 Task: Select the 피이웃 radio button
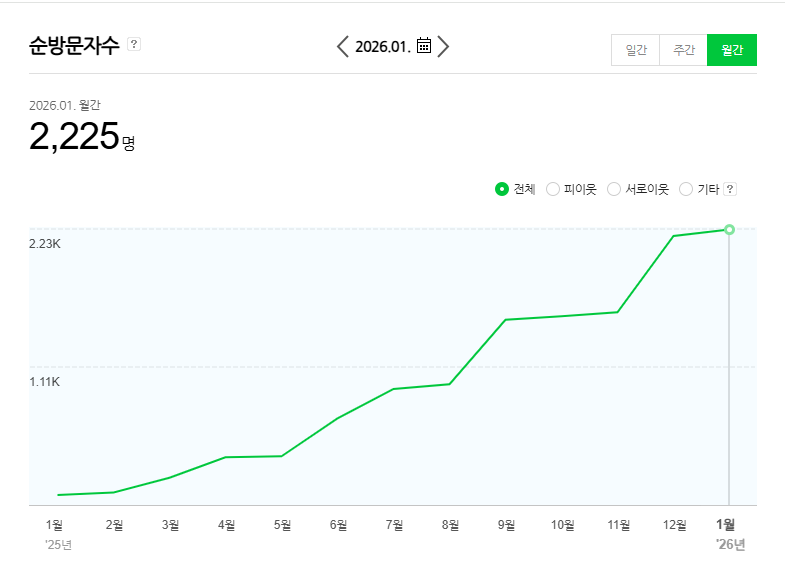click(553, 189)
